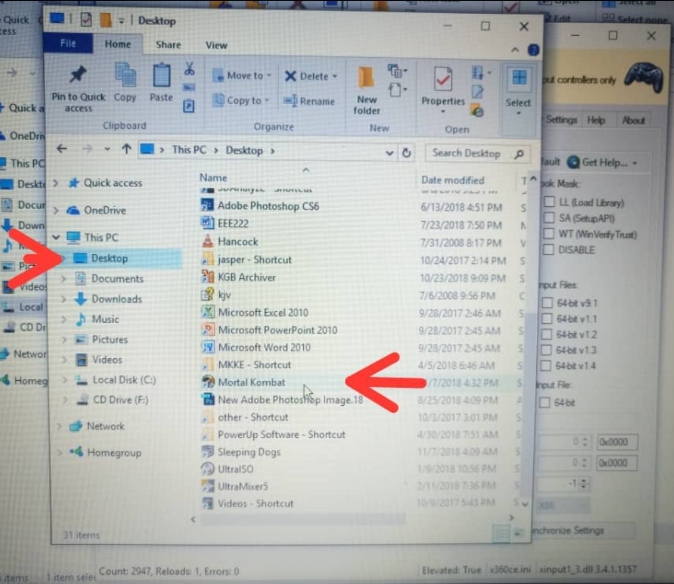The image size is (674, 584).
Task: Click the New folder icon
Action: (366, 78)
